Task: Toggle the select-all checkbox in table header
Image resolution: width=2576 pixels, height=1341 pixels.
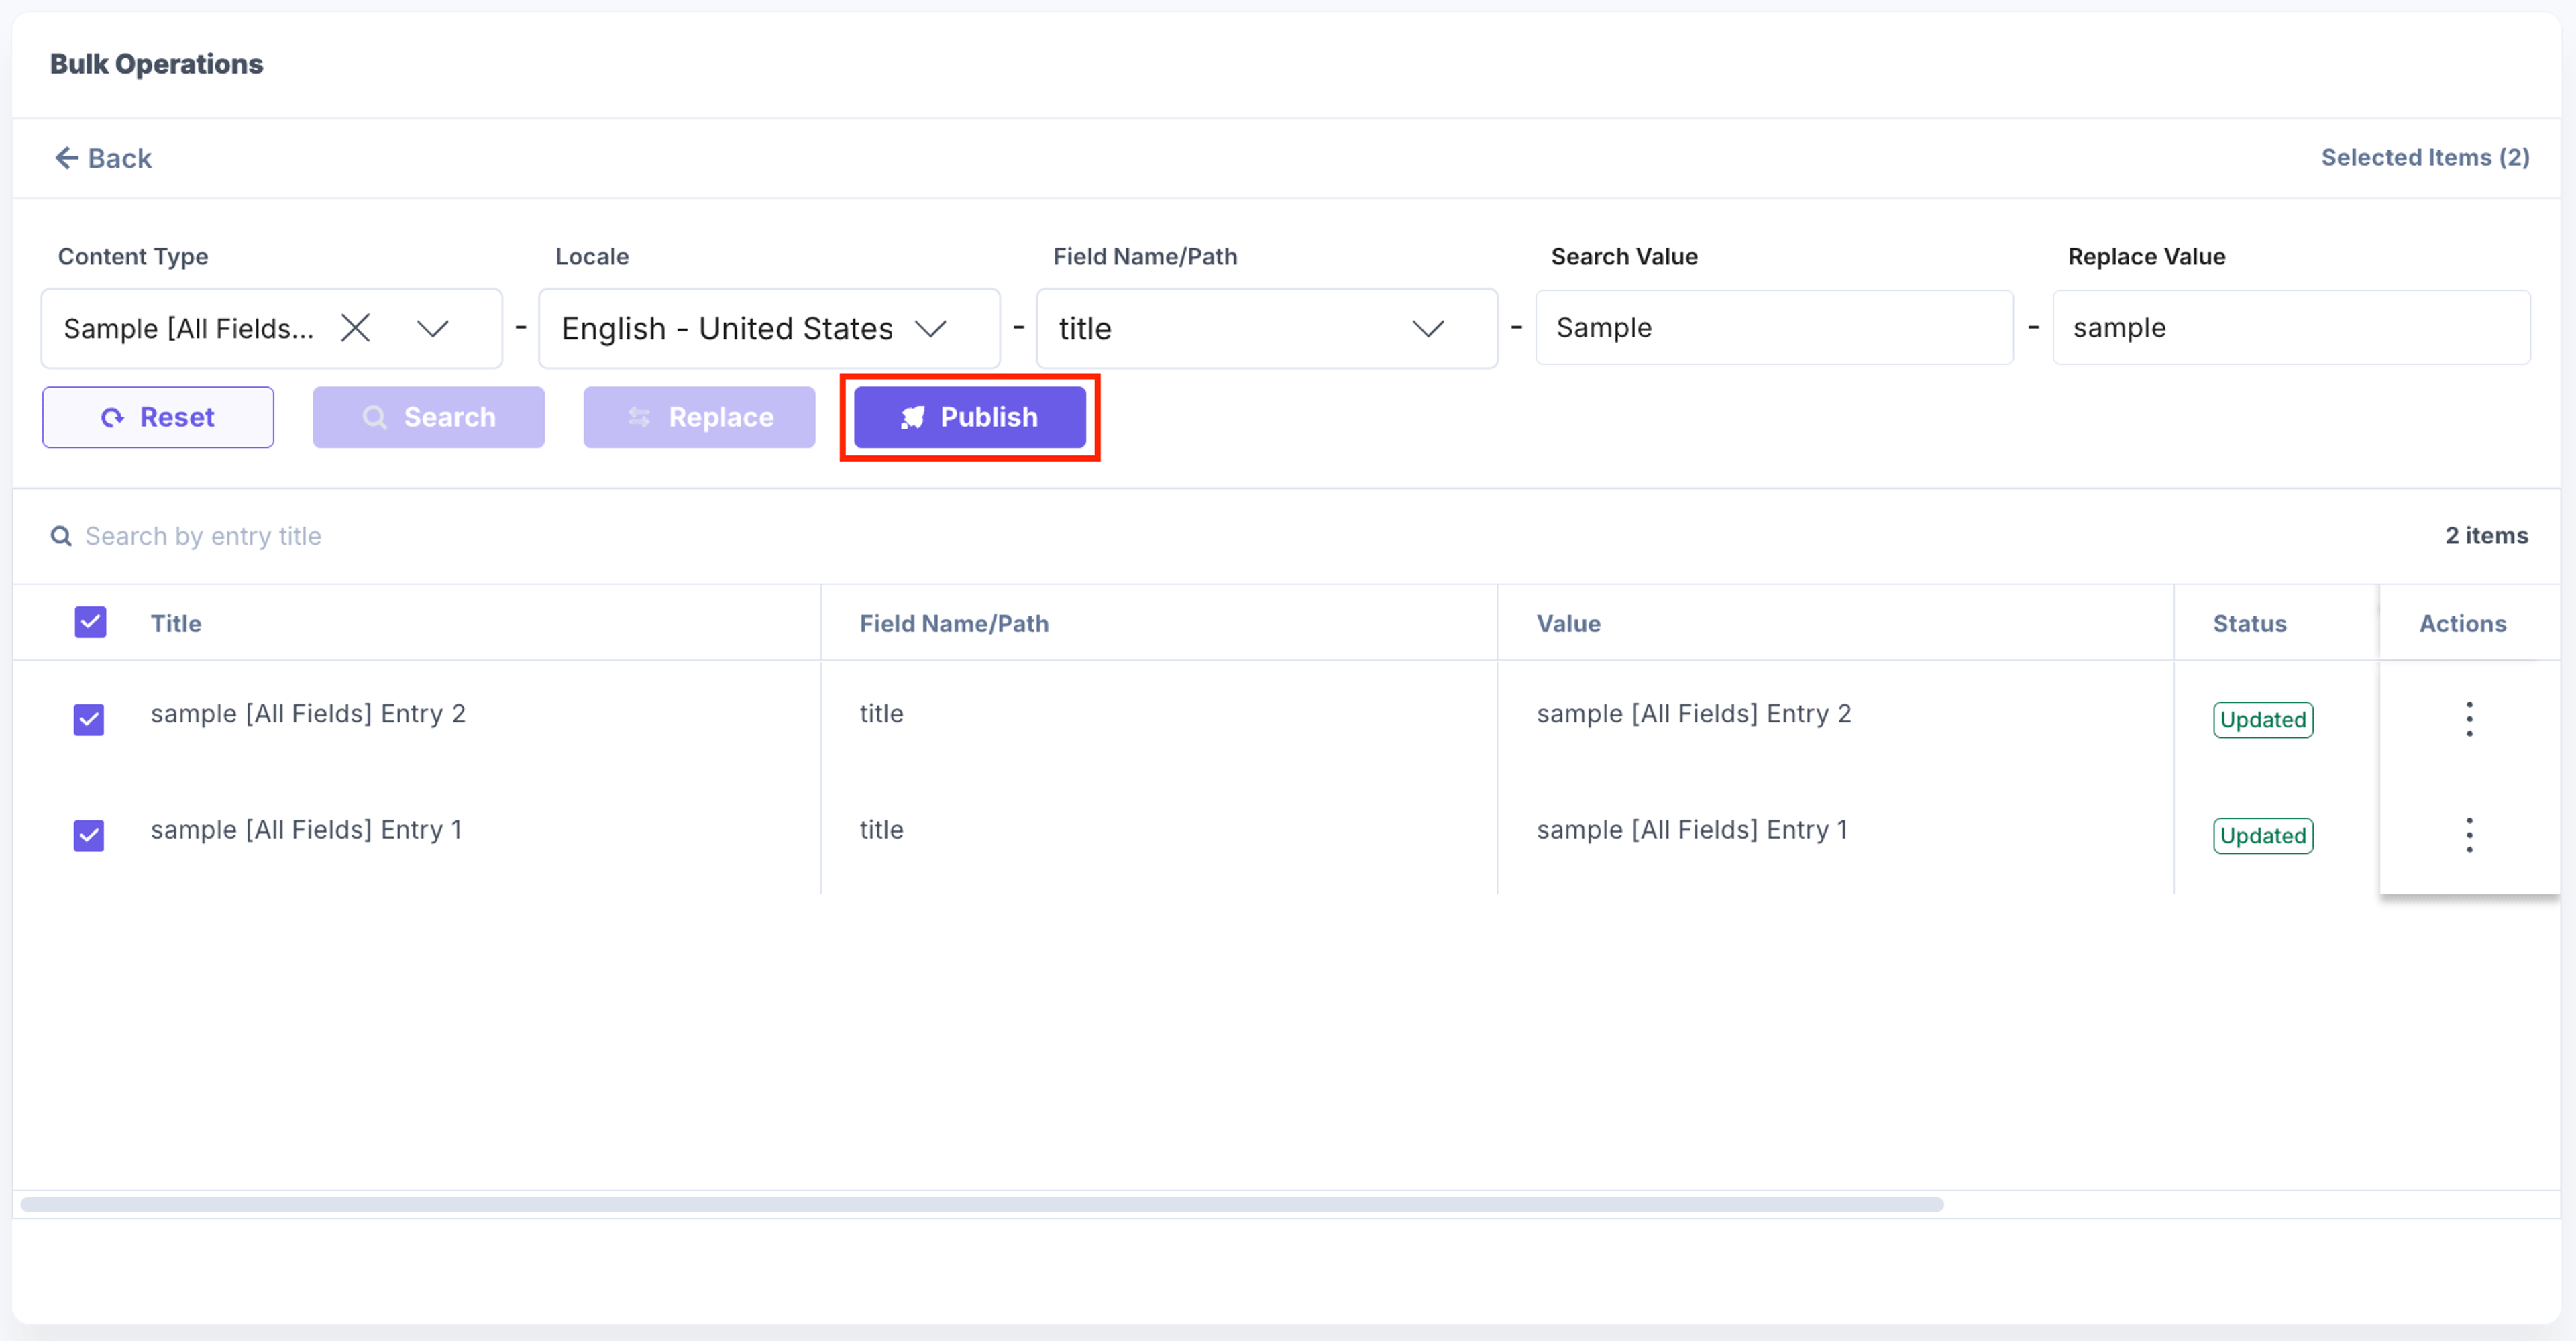Action: tap(90, 622)
